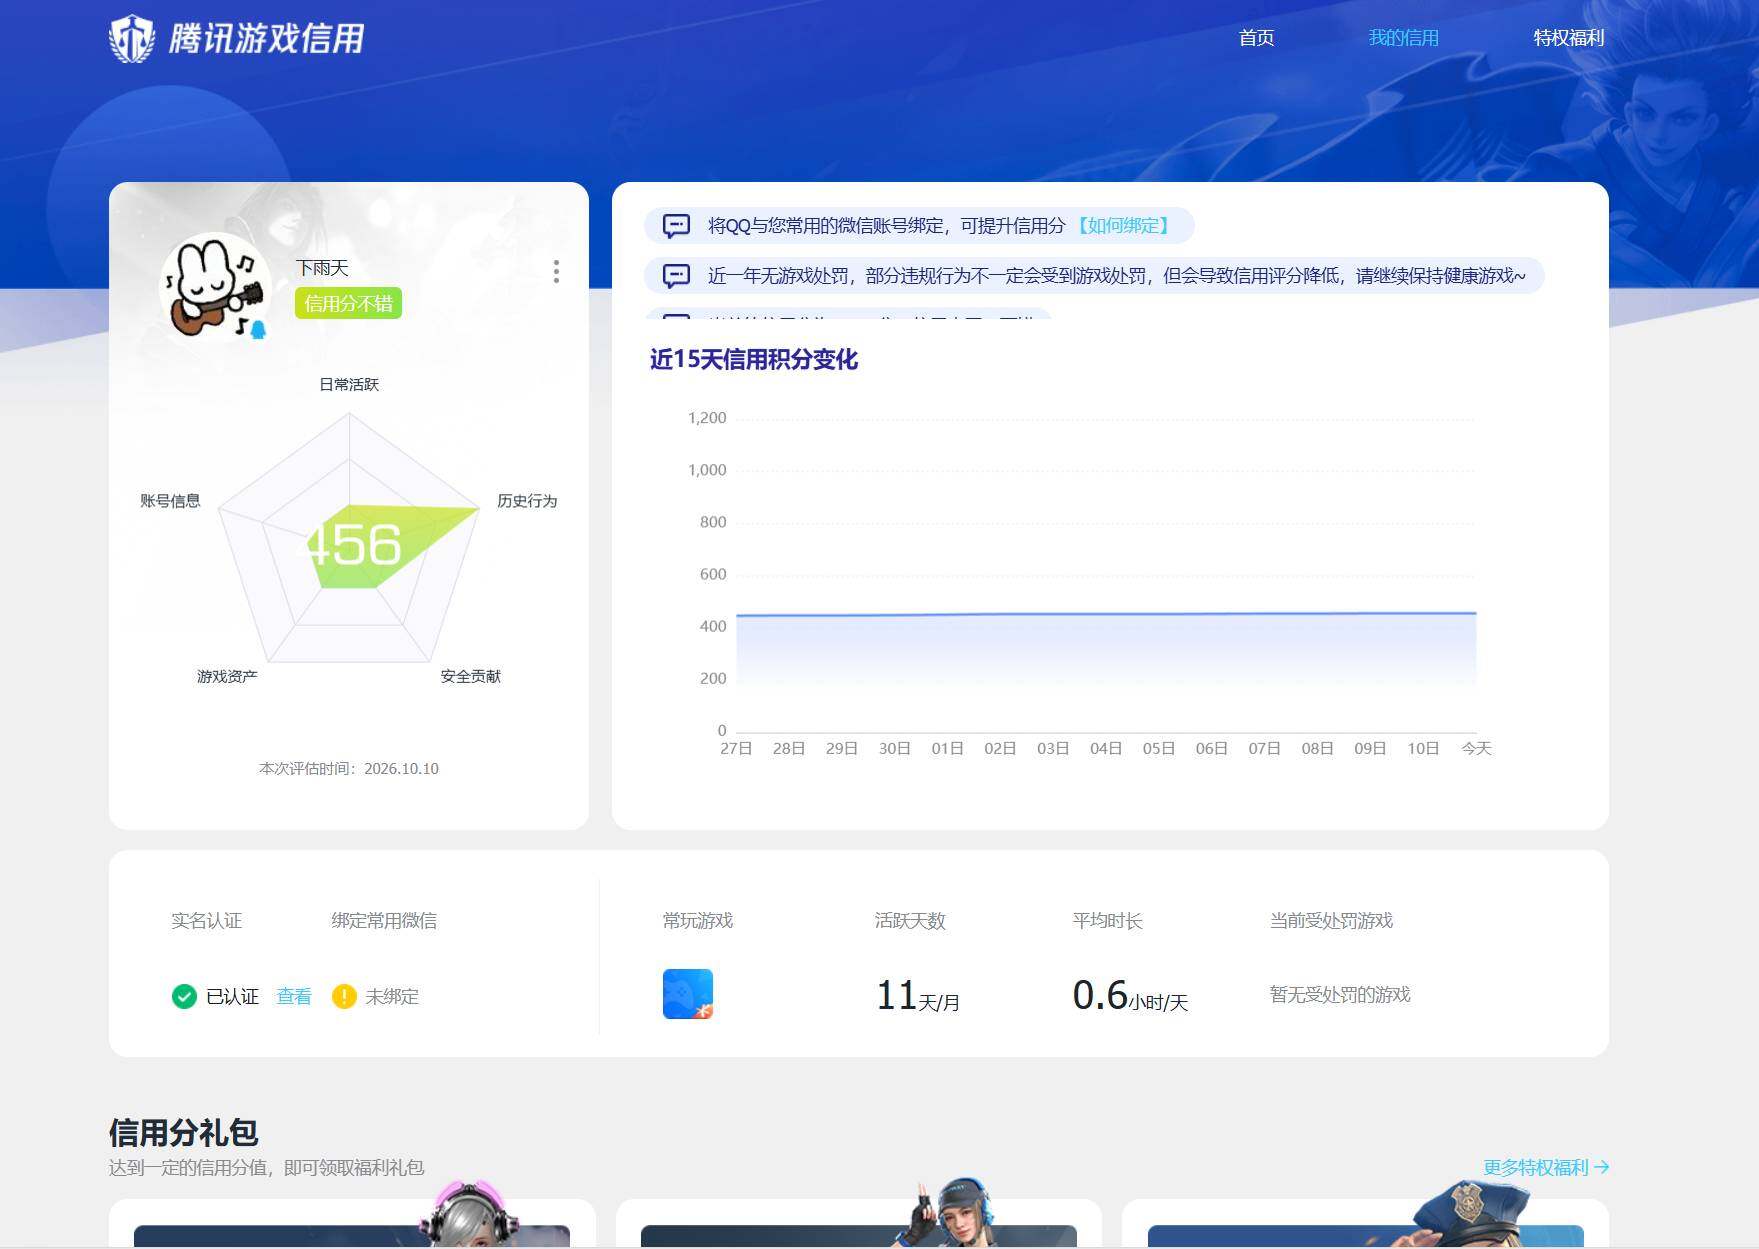Open the 特权福利 navigation tab

click(x=1568, y=38)
